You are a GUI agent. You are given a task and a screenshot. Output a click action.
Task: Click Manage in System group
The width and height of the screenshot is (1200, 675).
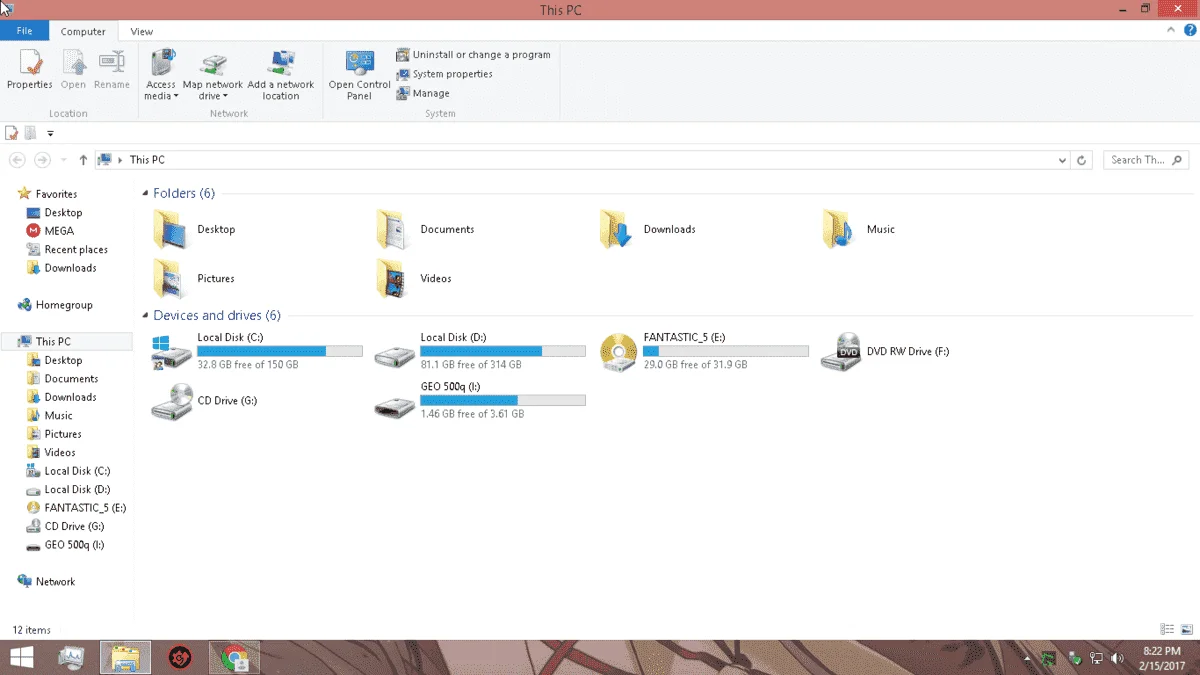click(423, 93)
